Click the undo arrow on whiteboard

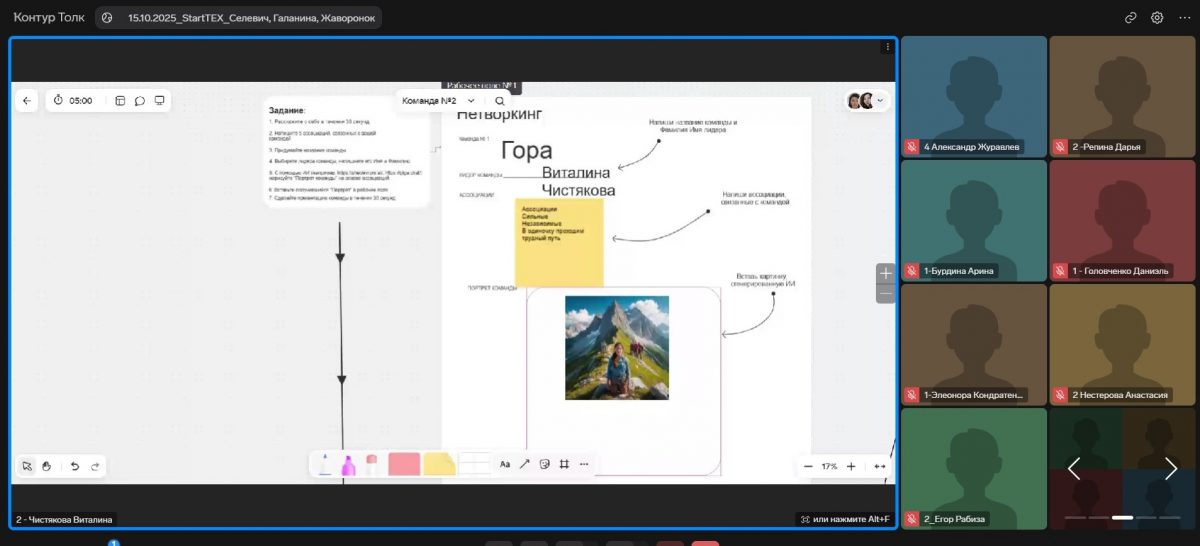click(74, 466)
